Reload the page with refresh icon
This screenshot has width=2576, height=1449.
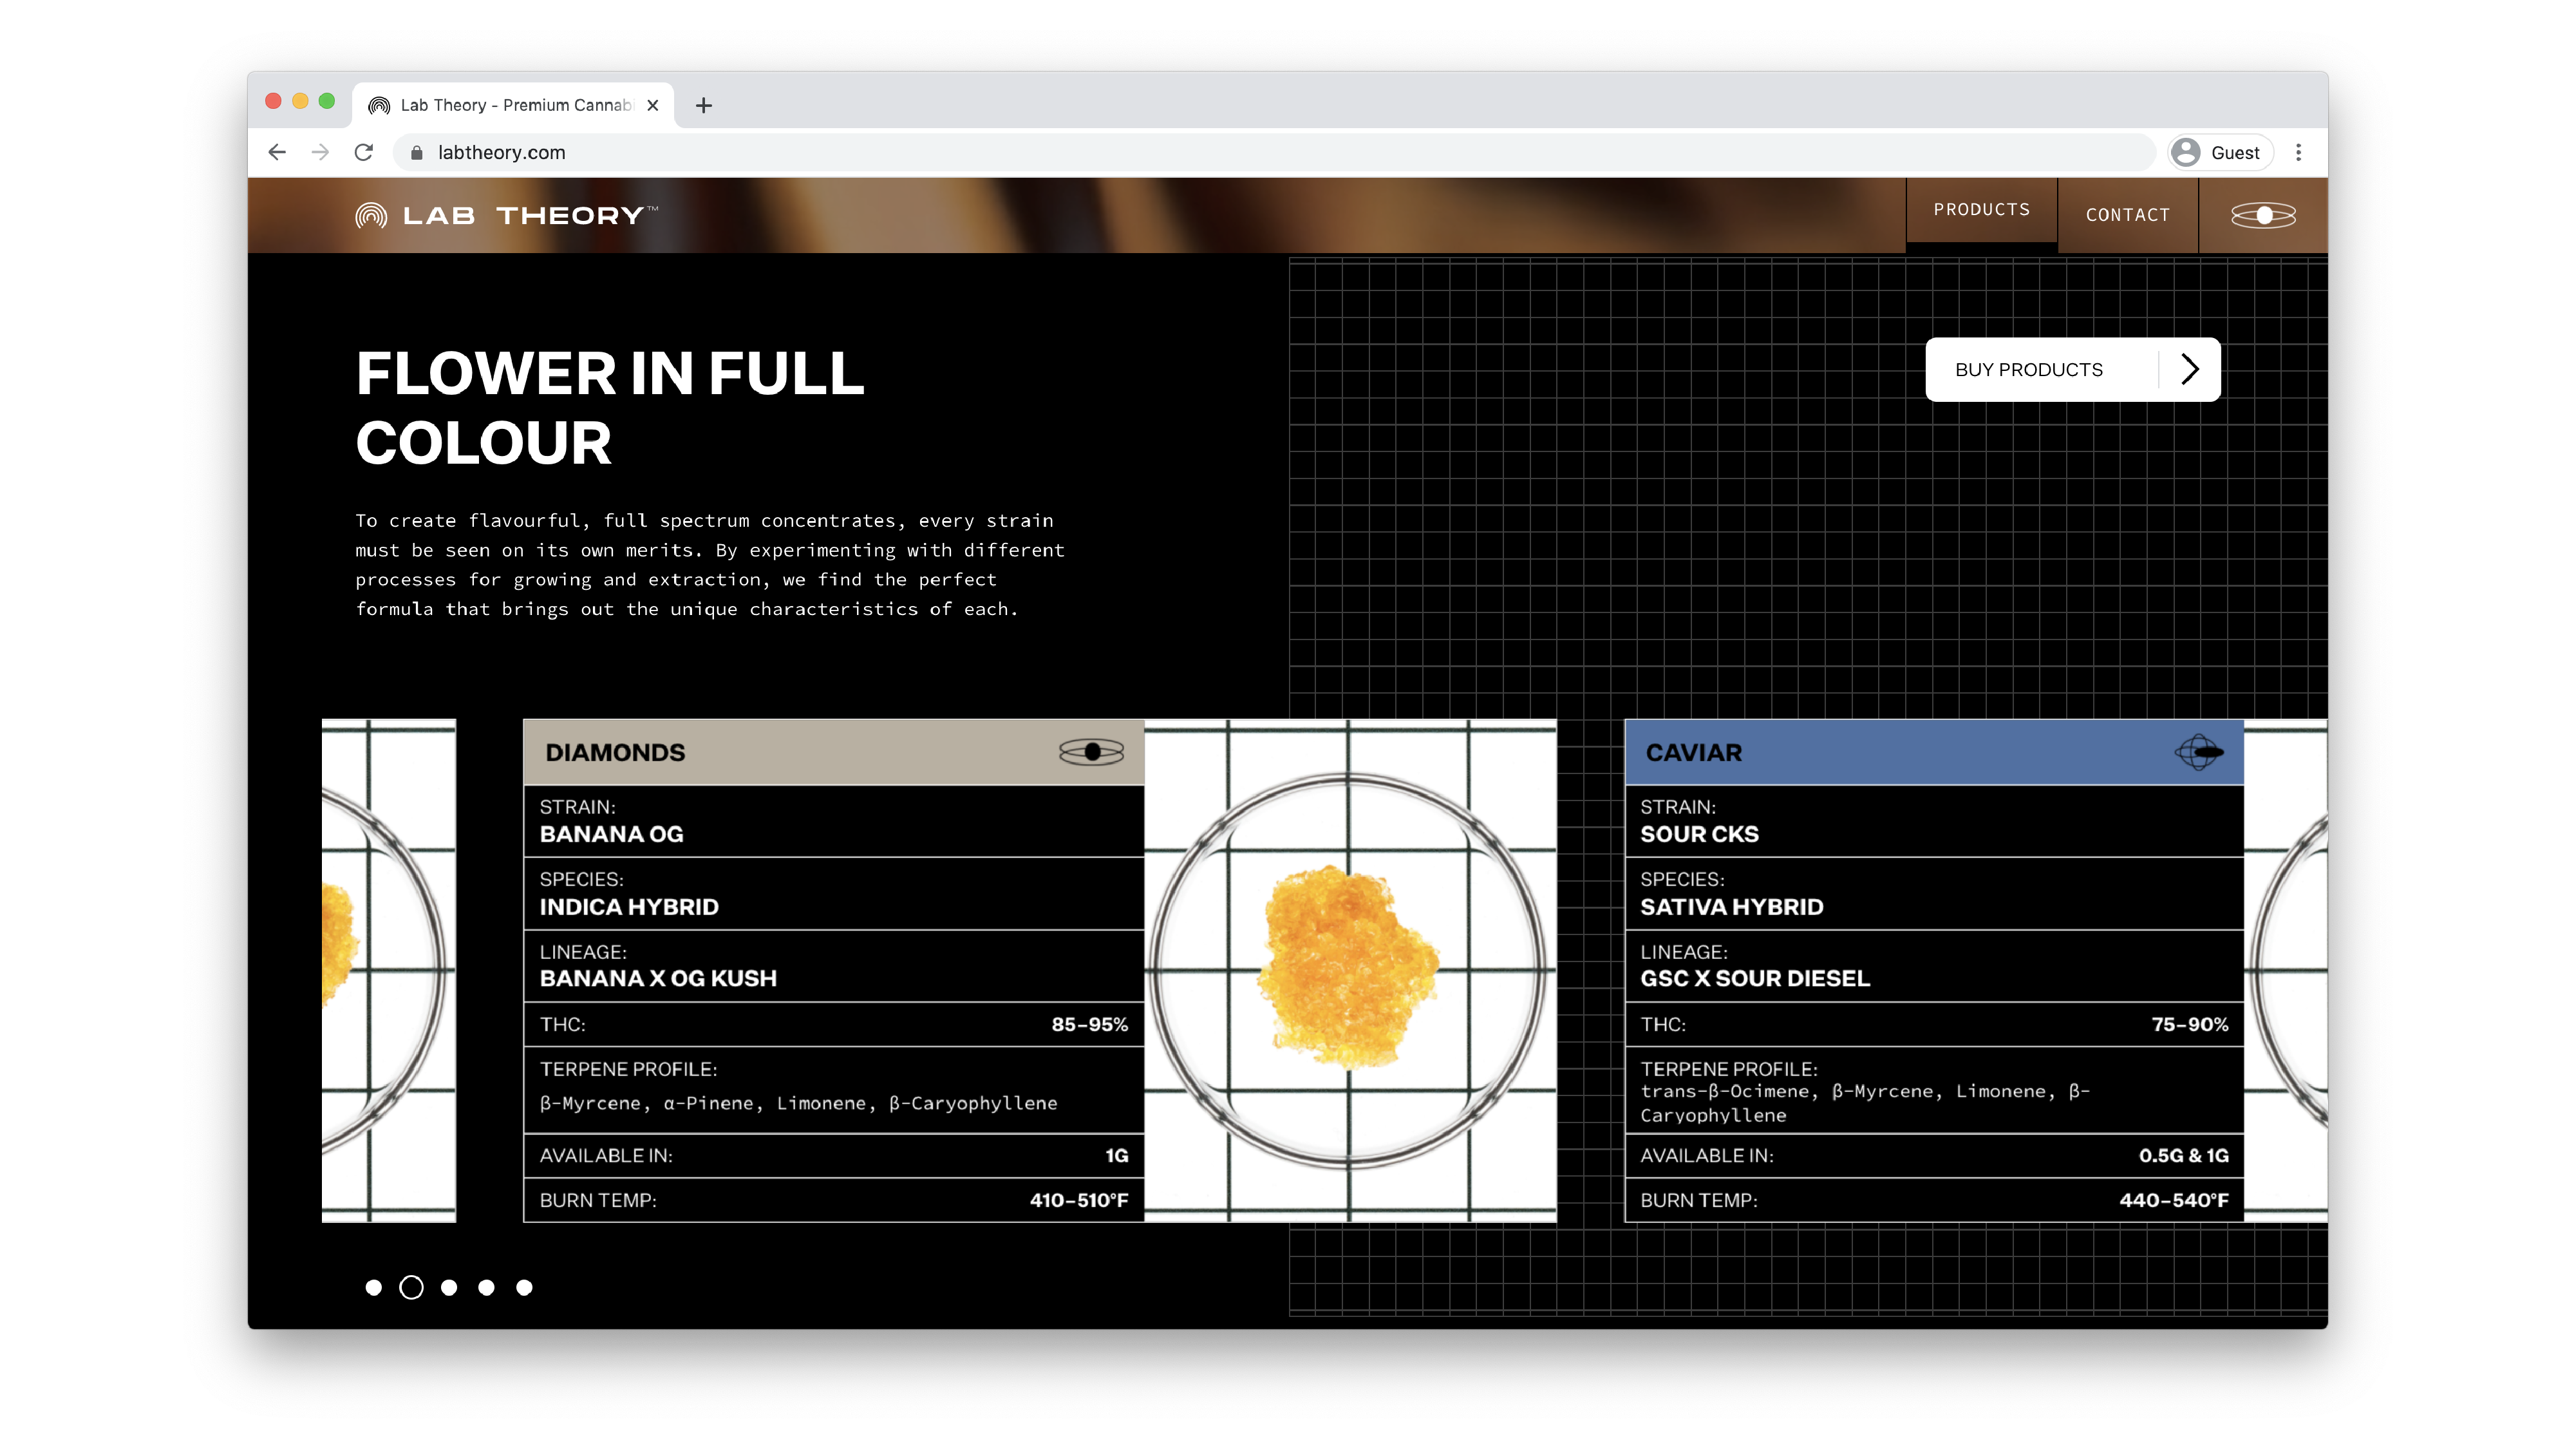tap(364, 152)
